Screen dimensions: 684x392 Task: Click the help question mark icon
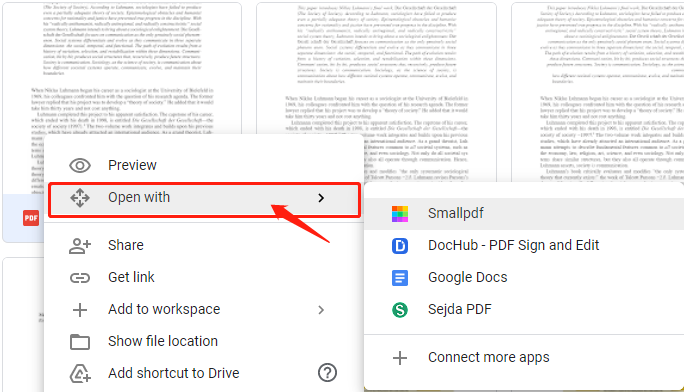tap(327, 373)
